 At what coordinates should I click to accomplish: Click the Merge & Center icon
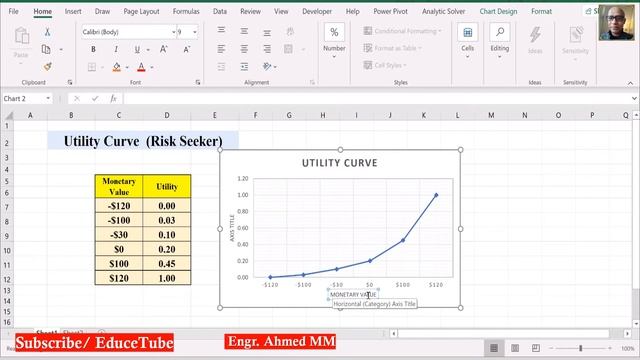[288, 49]
